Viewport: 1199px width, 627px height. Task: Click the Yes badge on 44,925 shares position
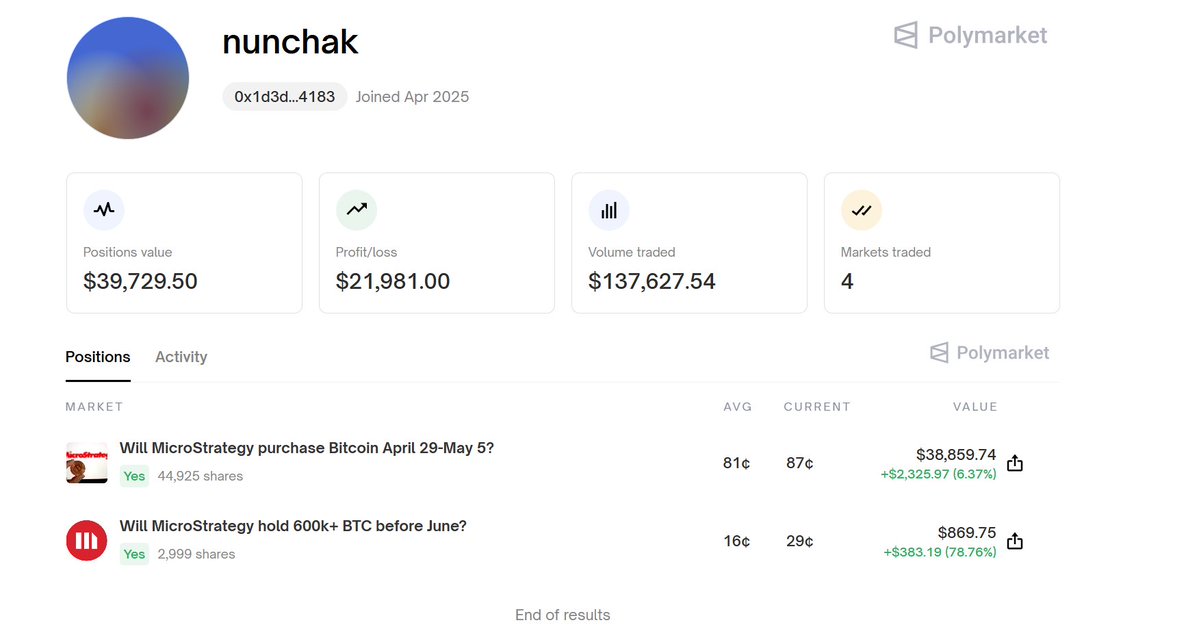click(135, 476)
